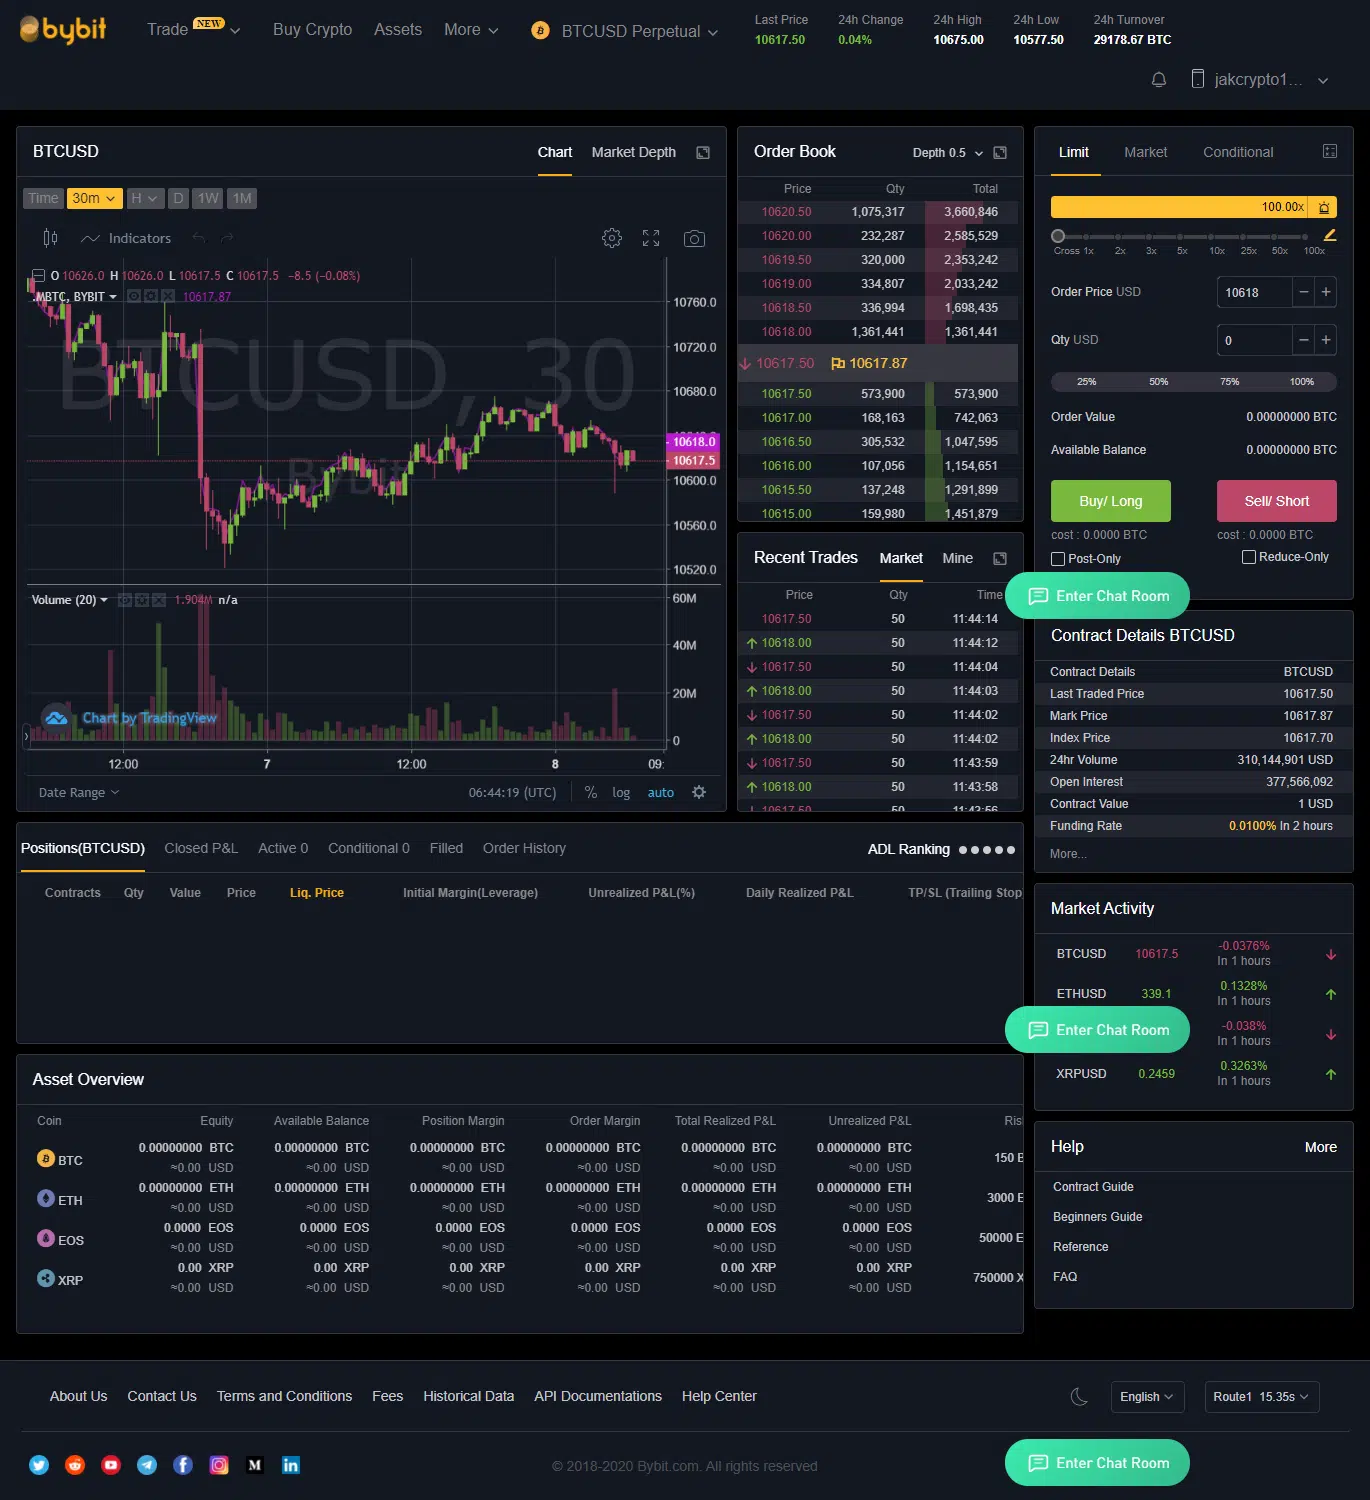Open Bybit Medium blog

coord(255,1465)
